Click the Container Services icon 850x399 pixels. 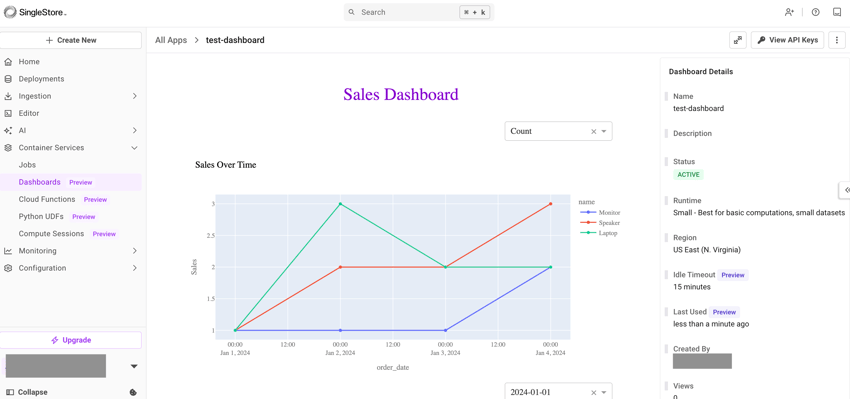tap(8, 147)
